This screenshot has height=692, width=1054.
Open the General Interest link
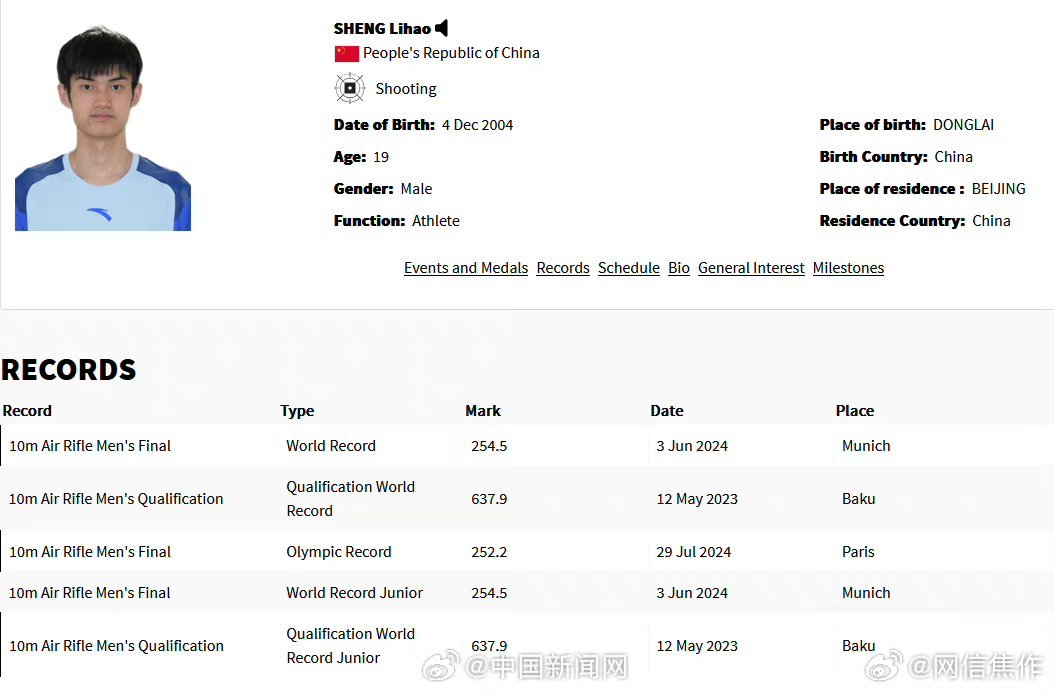(751, 268)
